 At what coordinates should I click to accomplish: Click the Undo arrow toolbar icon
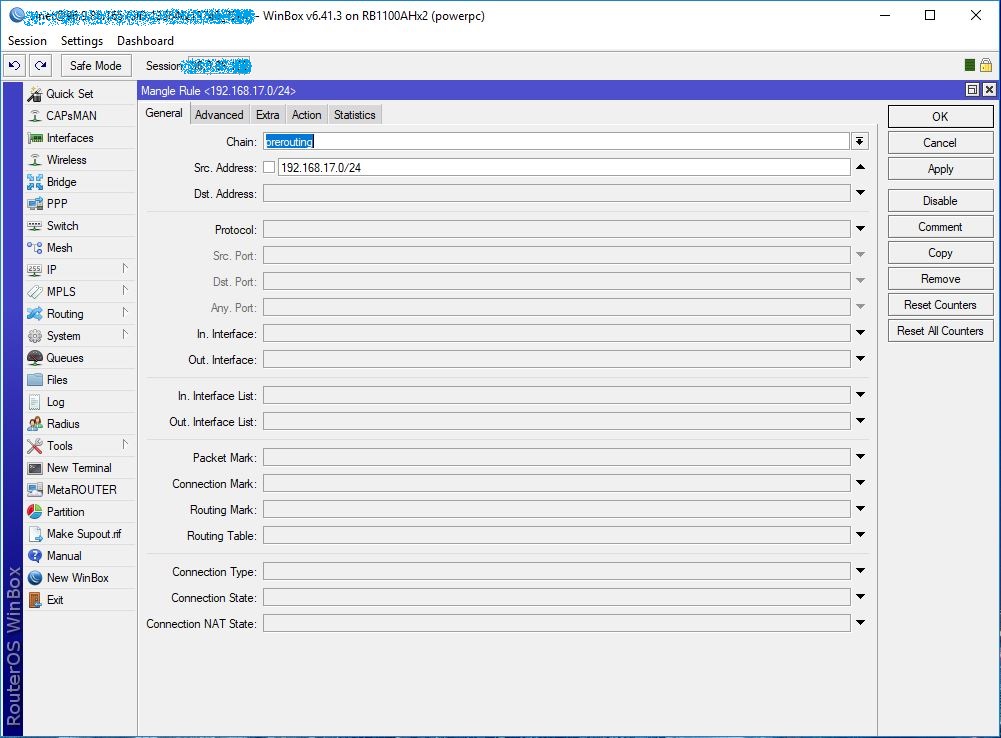click(x=15, y=66)
